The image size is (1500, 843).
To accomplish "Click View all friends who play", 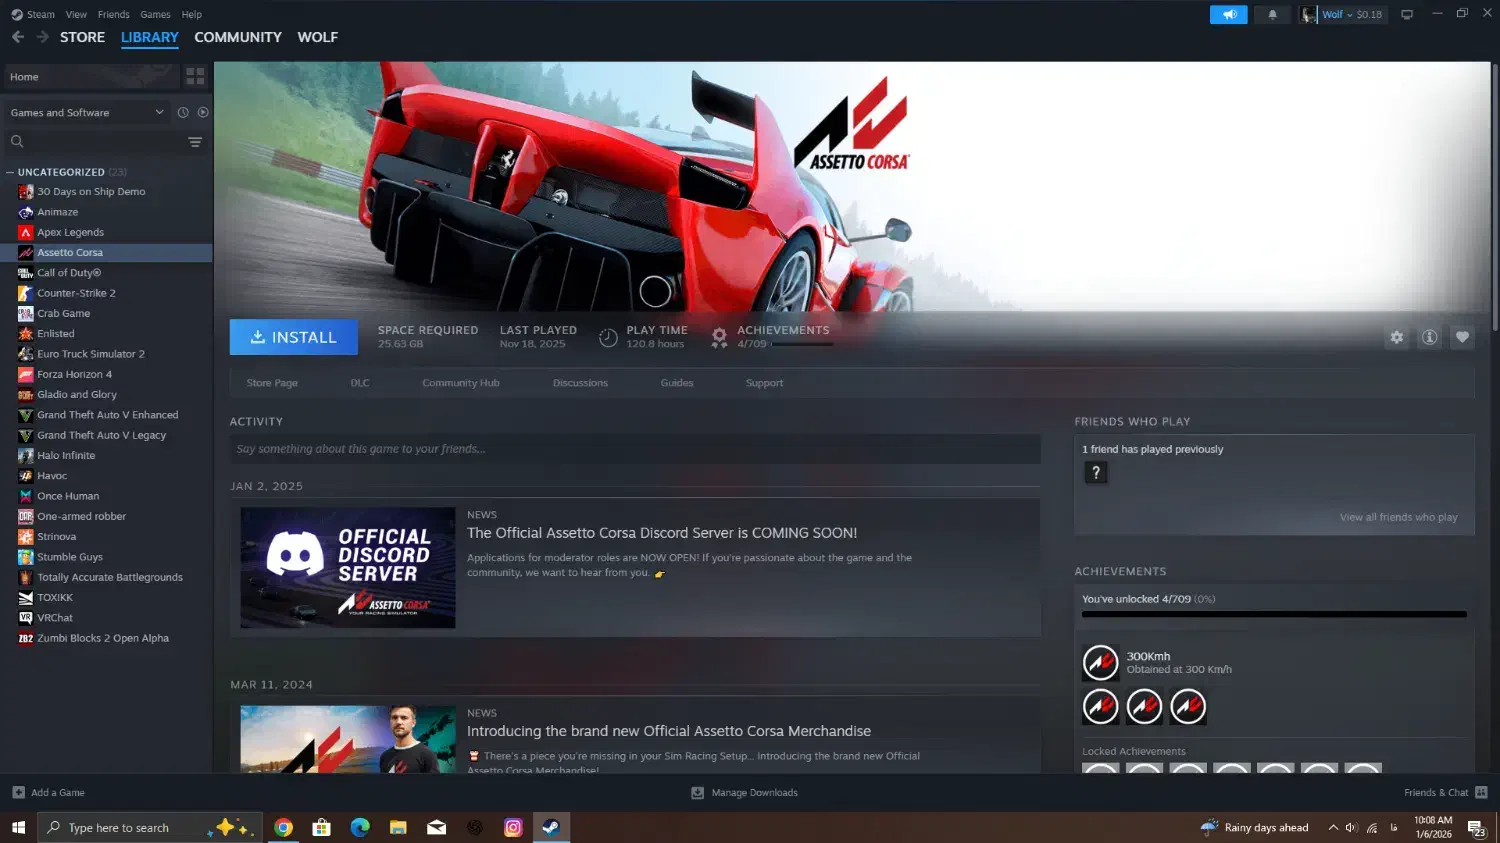I will 1398,517.
